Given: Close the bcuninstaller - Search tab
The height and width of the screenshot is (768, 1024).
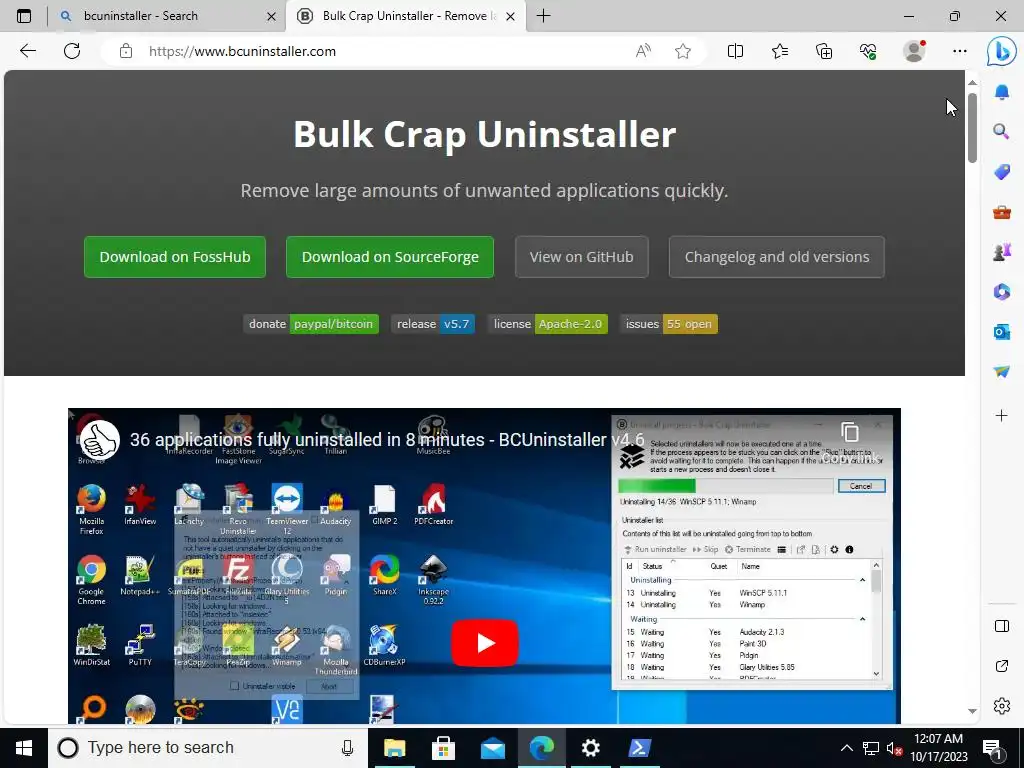Looking at the screenshot, I should [x=272, y=16].
